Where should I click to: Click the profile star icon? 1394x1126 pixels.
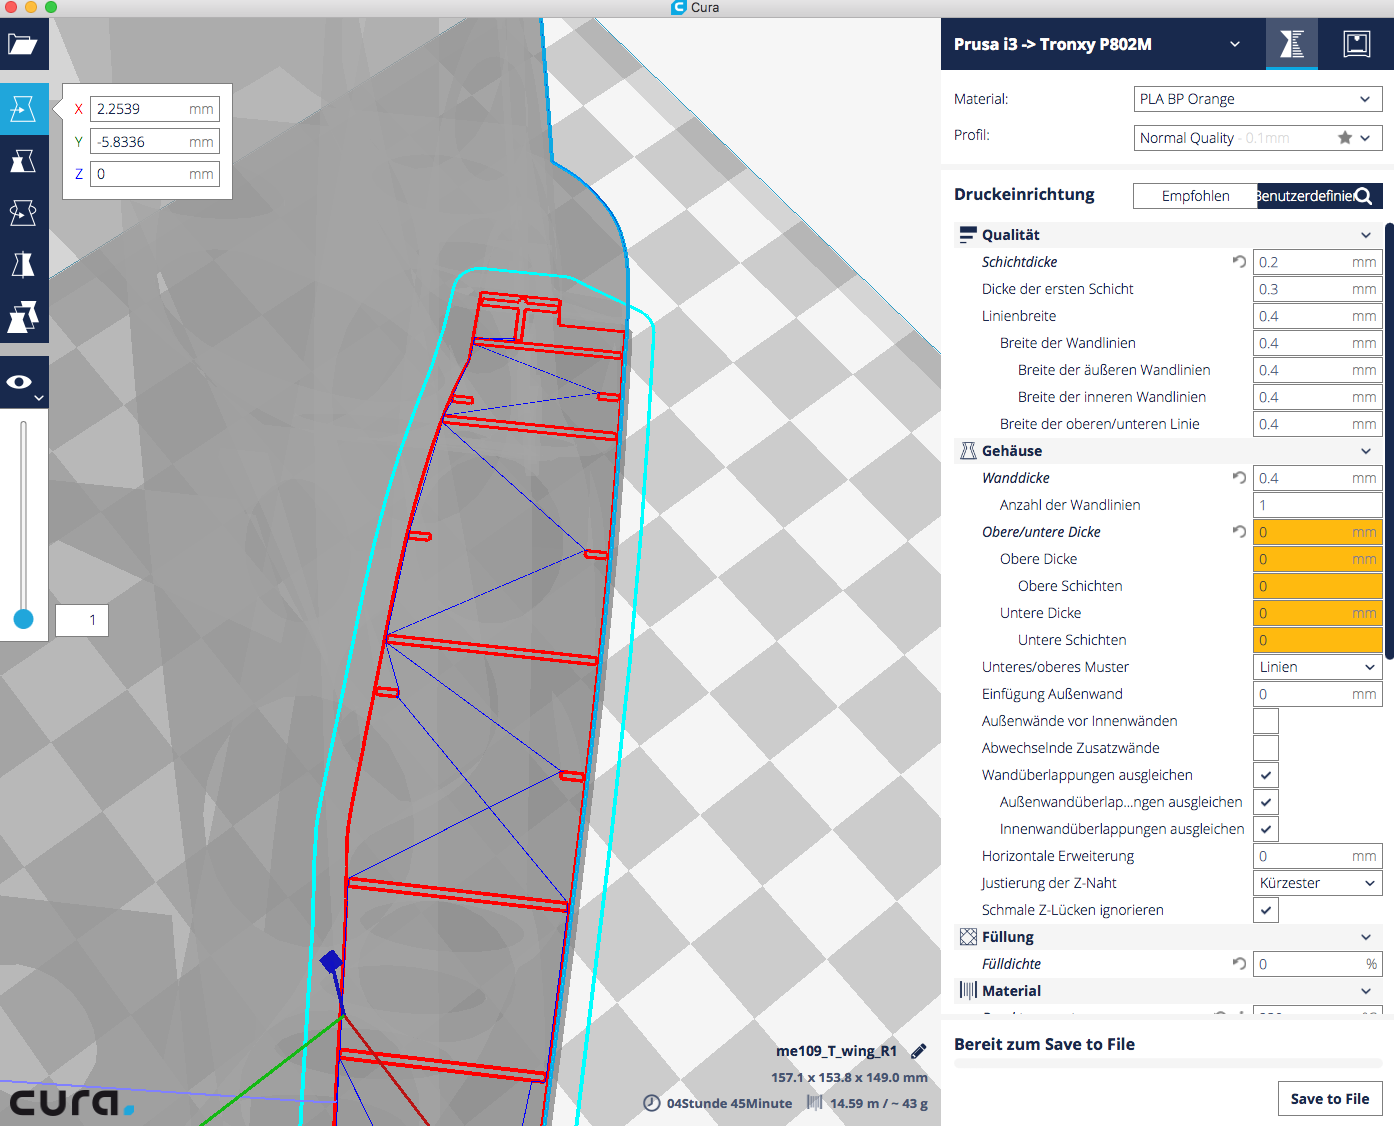coord(1345,138)
